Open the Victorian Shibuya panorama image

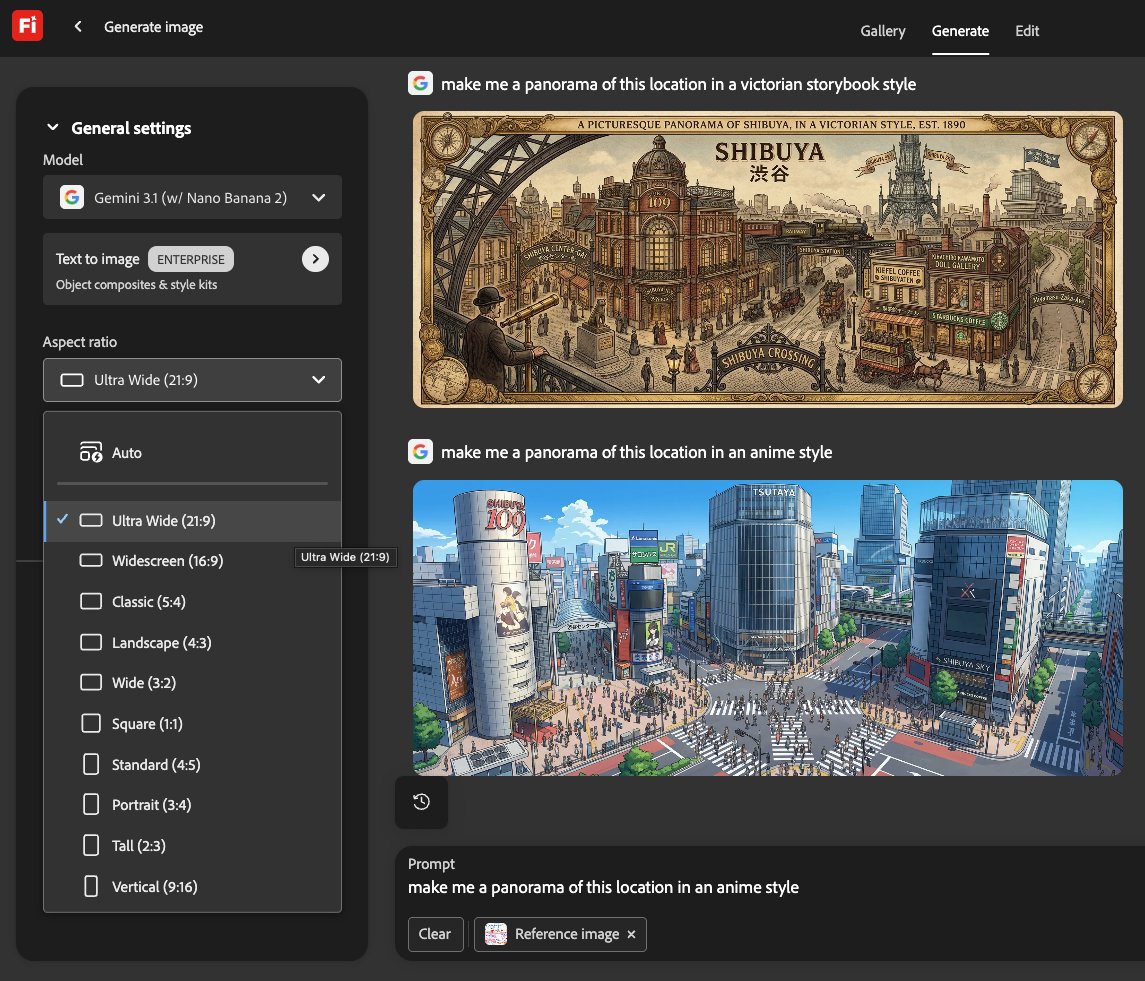pos(767,259)
